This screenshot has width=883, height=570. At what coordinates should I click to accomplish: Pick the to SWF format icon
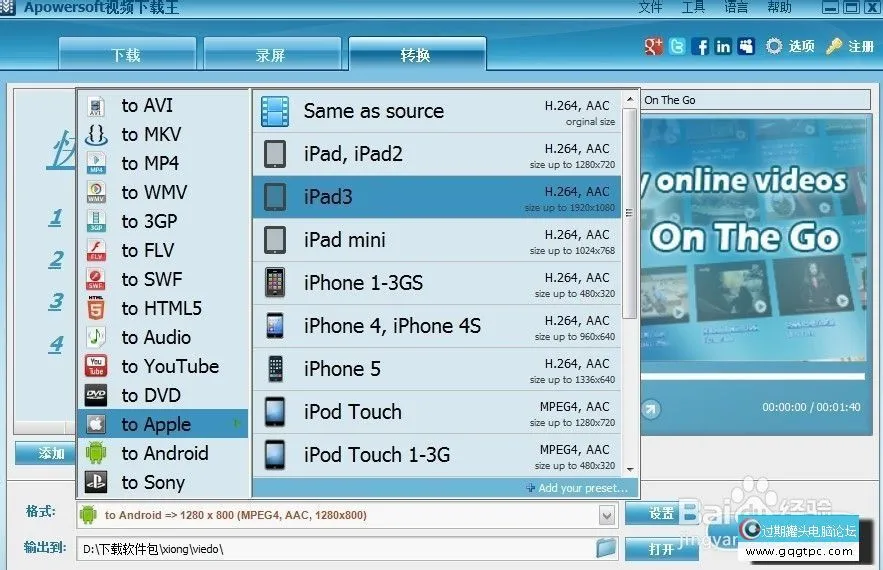click(x=96, y=279)
